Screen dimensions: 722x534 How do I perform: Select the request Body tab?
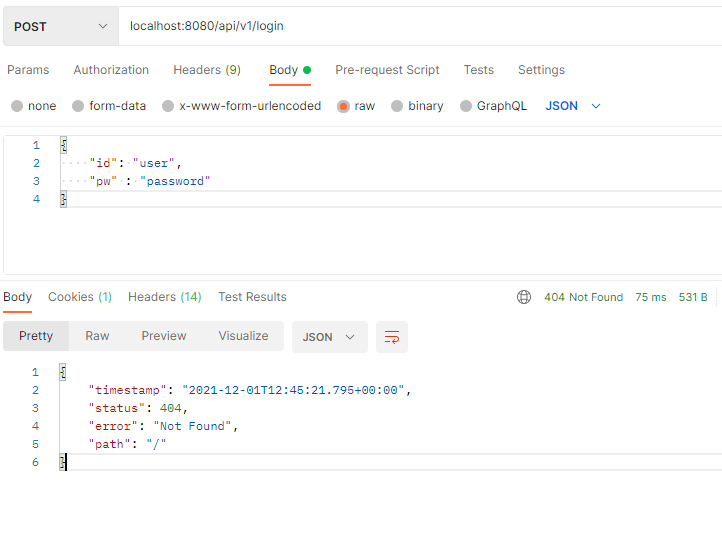tap(290, 70)
